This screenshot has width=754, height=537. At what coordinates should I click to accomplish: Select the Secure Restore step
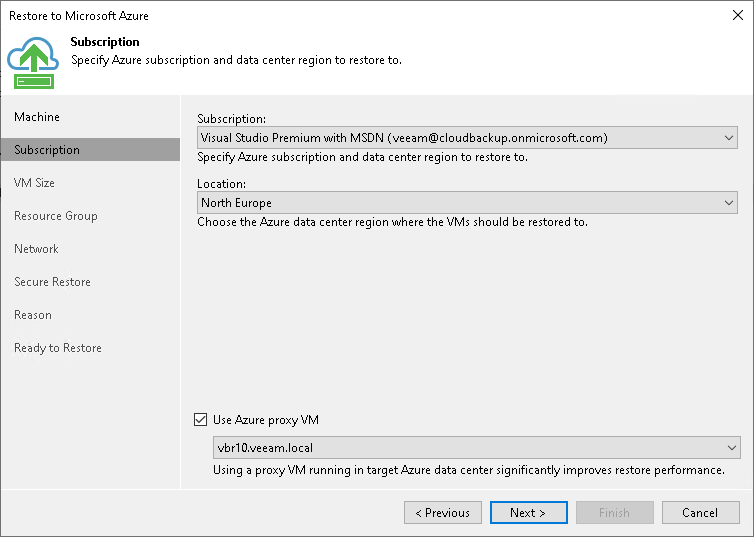point(52,282)
